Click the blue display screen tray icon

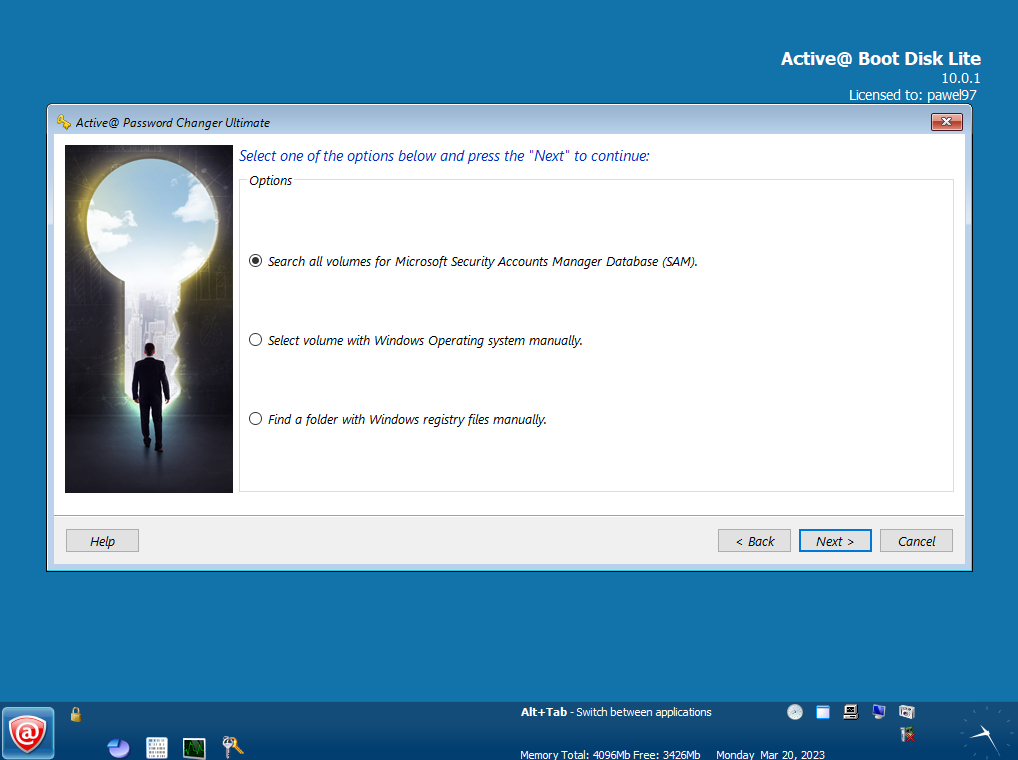click(x=878, y=712)
